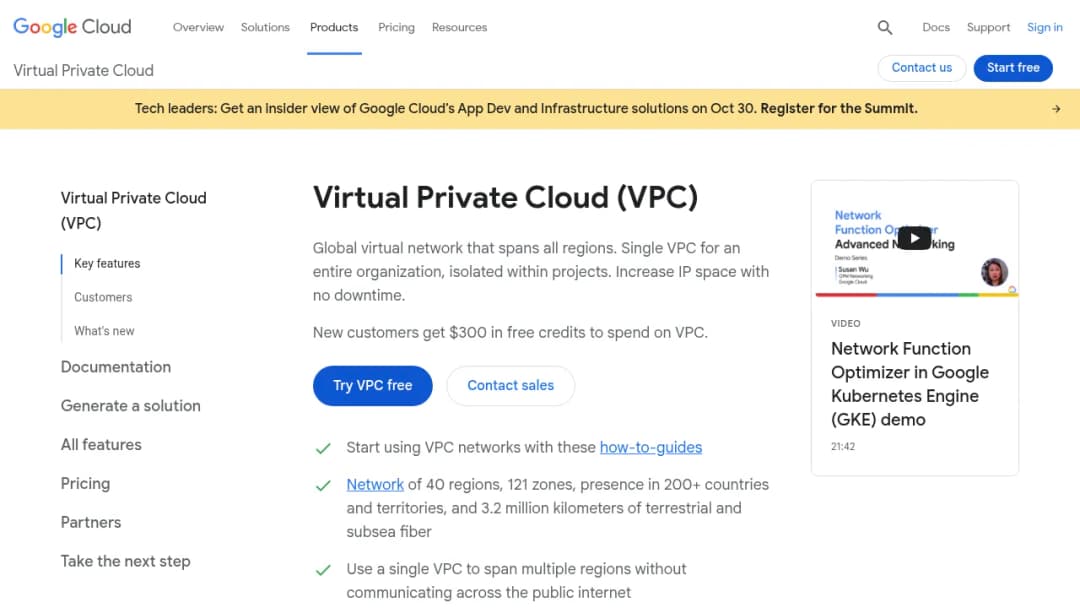This screenshot has width=1080, height=608.
Task: Select What's new in the sidebar
Action: click(x=104, y=331)
